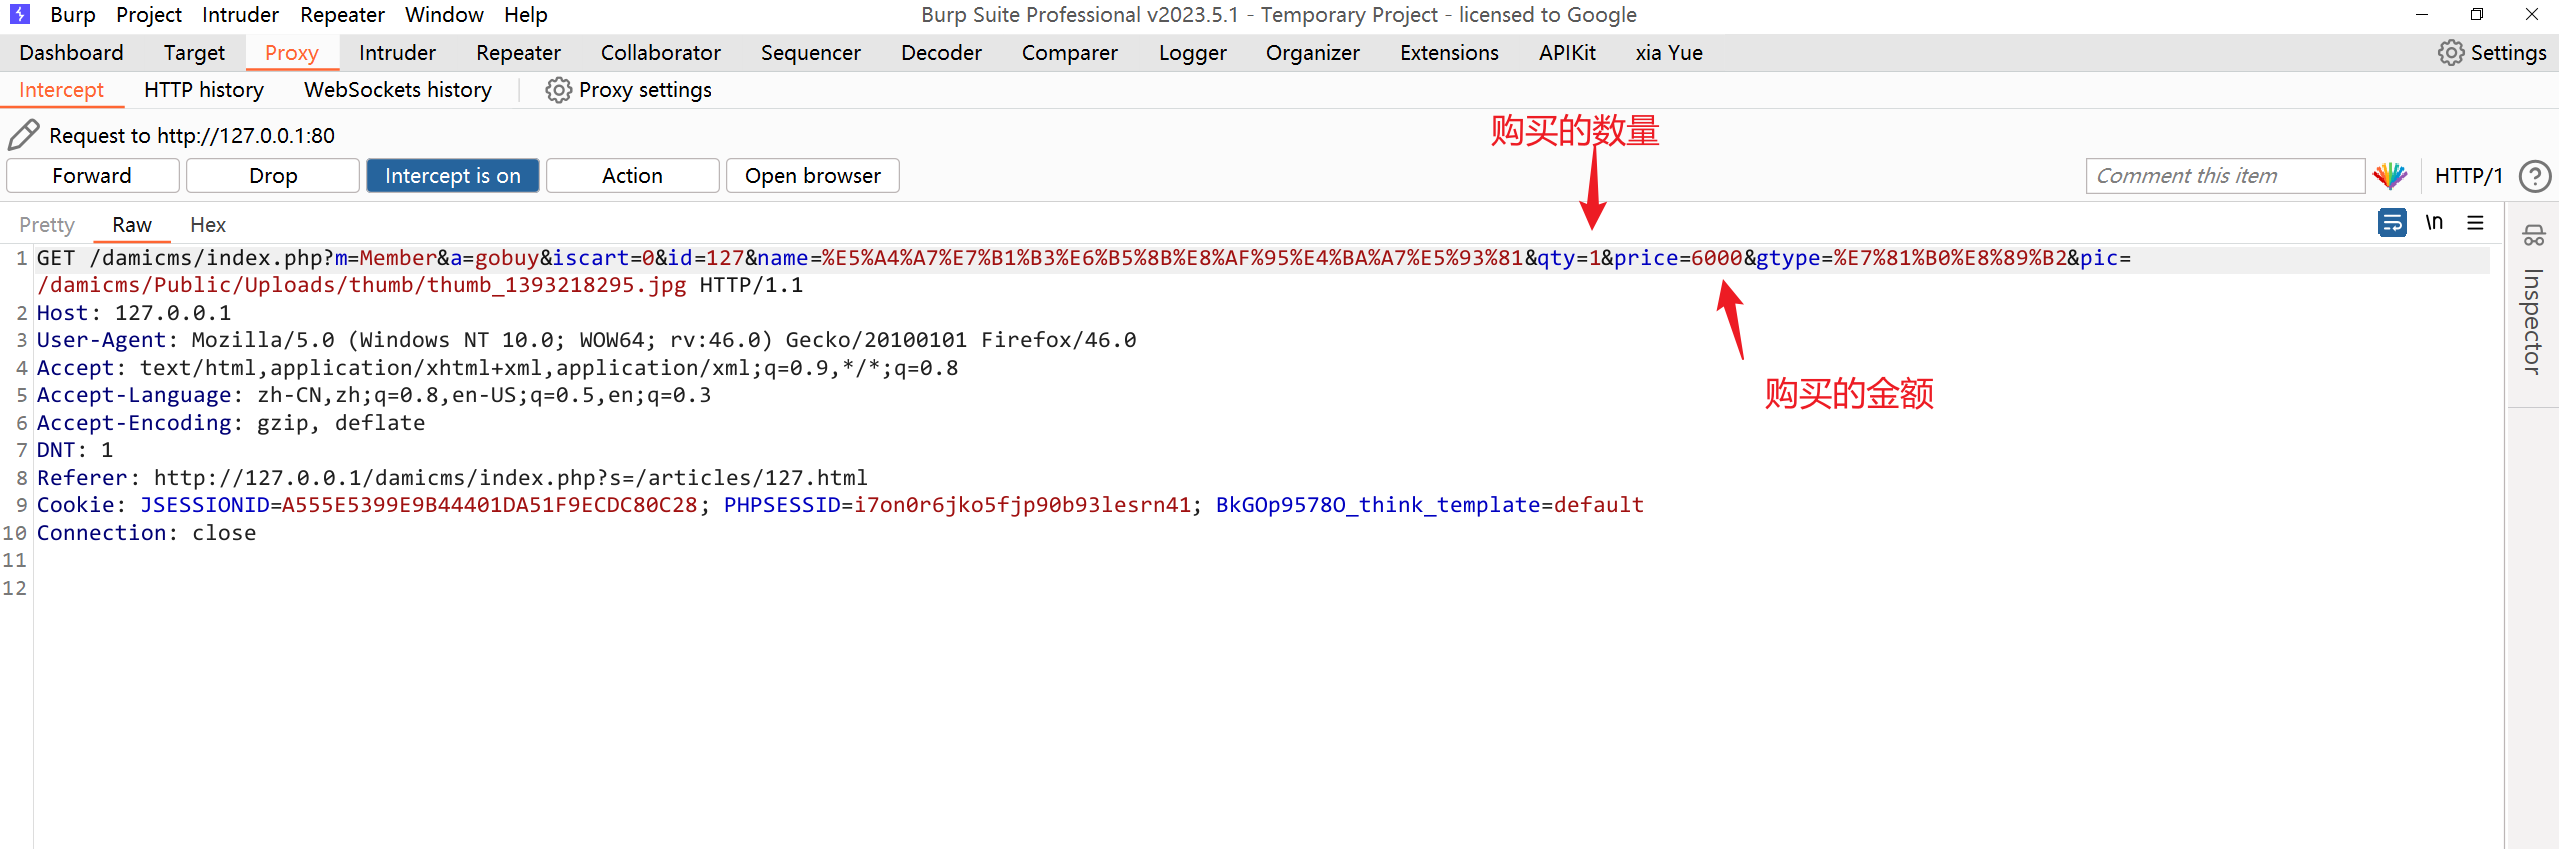The height and width of the screenshot is (849, 2560).
Task: Click the Referer header line
Action: pos(452,478)
